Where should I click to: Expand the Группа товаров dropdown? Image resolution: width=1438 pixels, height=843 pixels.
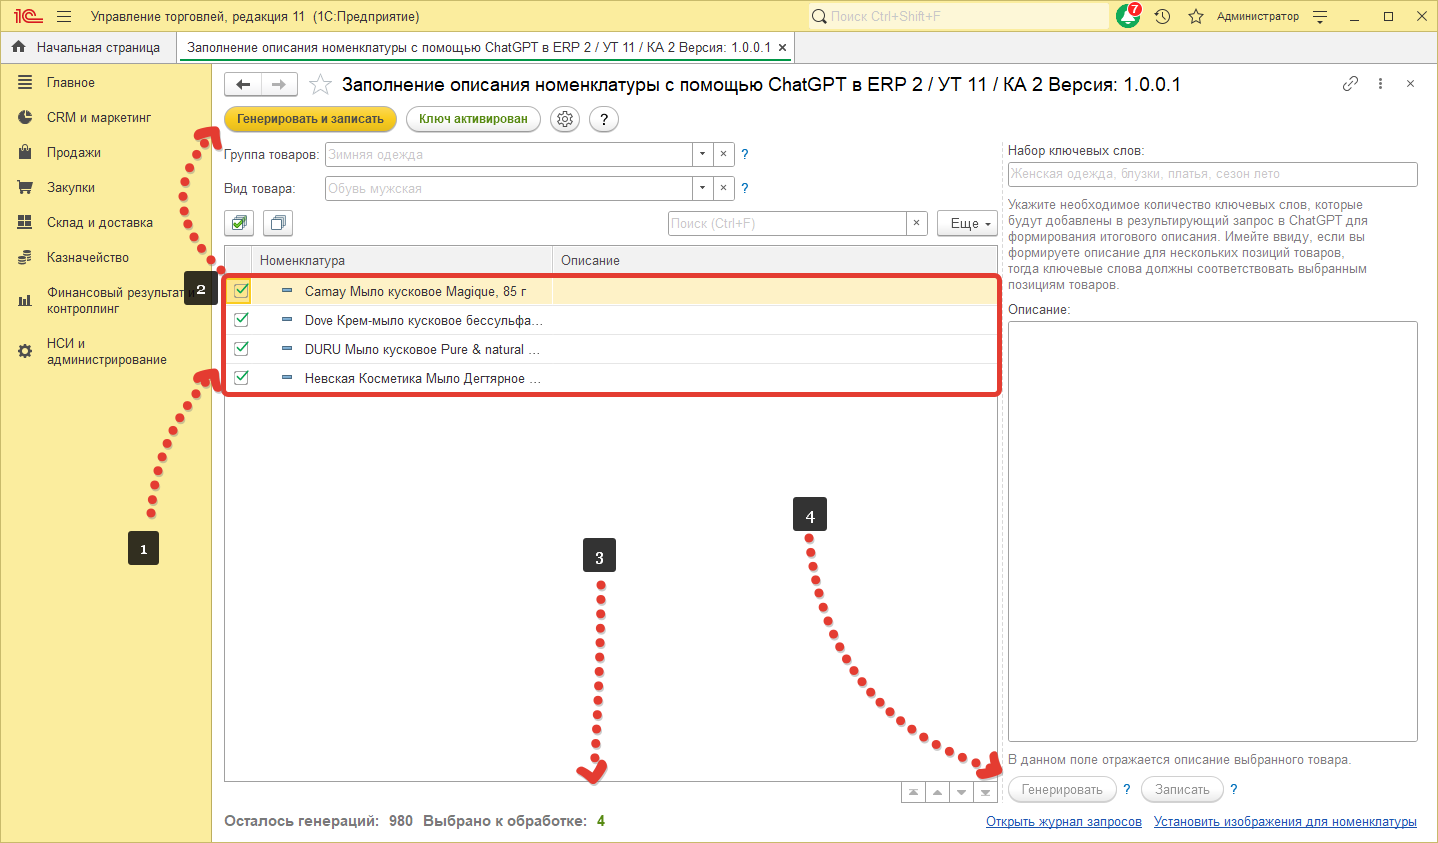click(x=702, y=155)
